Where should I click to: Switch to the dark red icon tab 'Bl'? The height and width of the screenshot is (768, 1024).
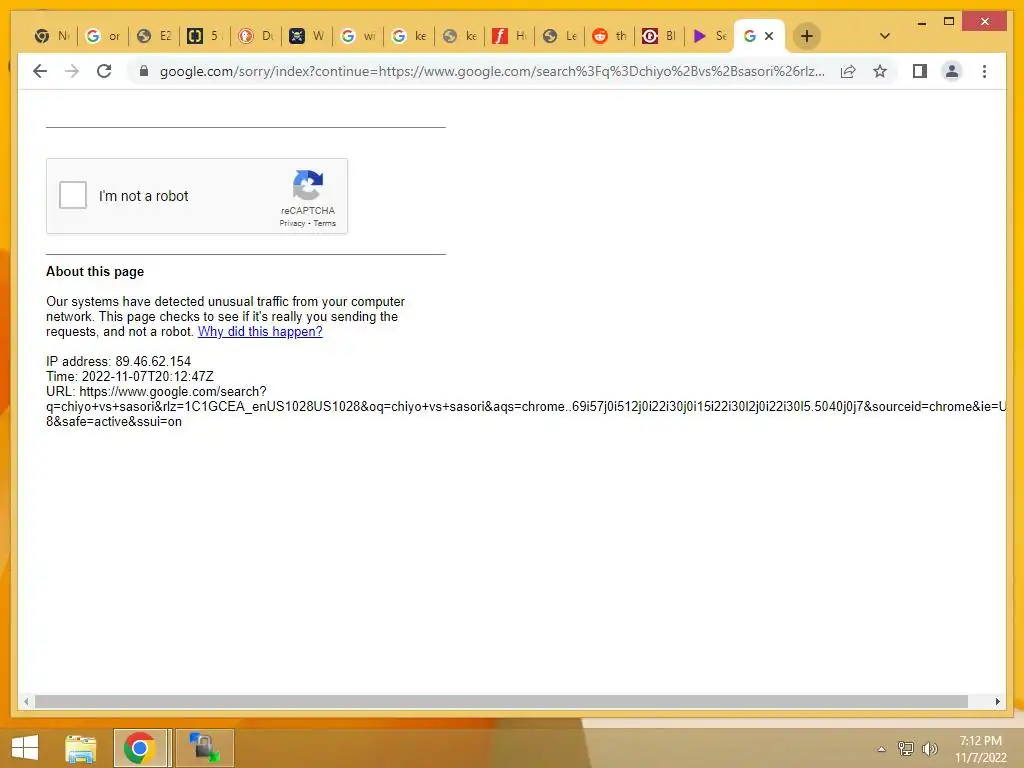tap(660, 36)
